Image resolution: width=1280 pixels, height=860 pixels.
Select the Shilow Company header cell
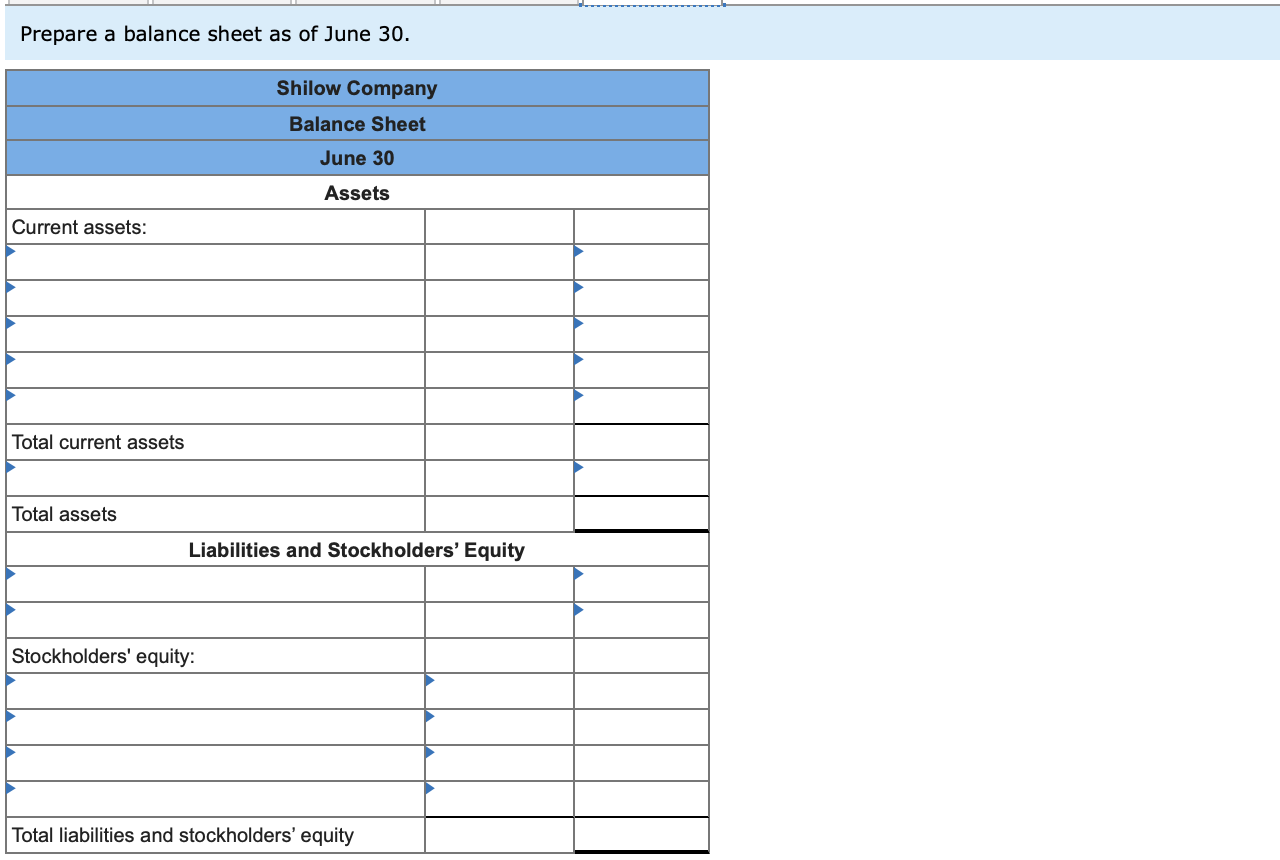click(x=357, y=88)
